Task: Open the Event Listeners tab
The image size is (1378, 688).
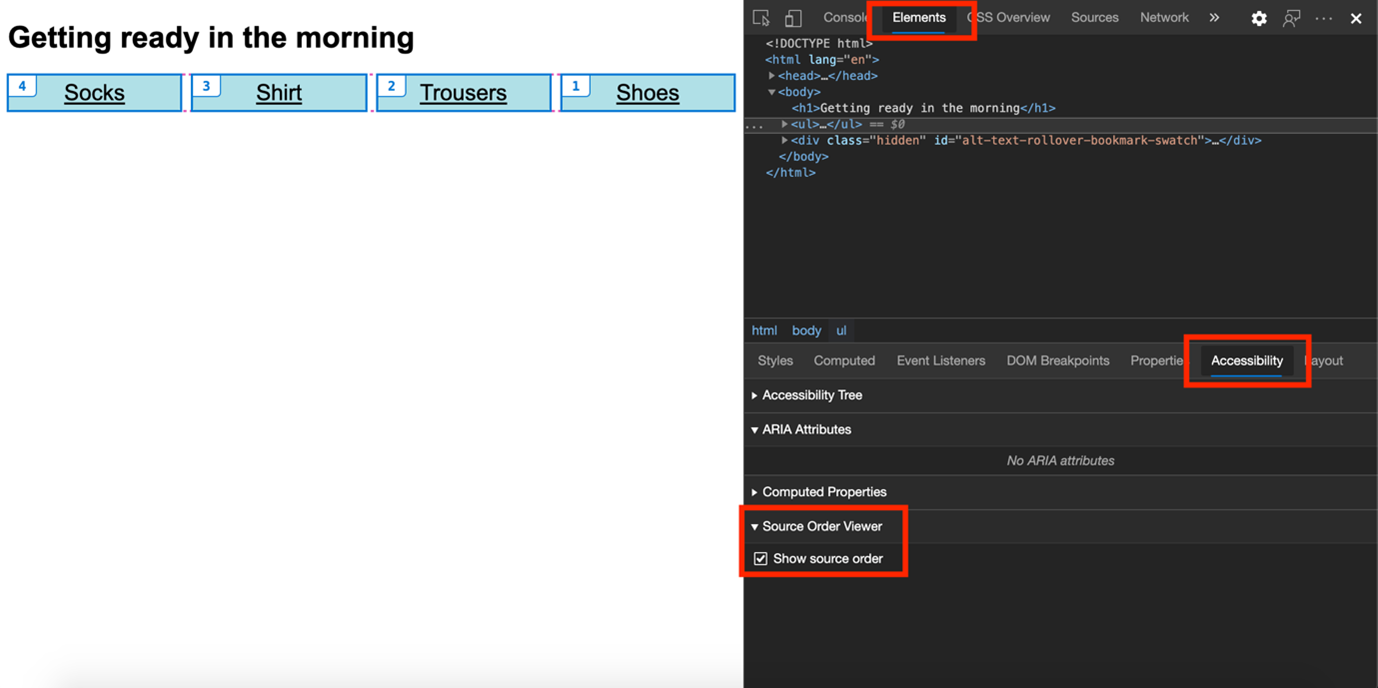Action: 941,361
